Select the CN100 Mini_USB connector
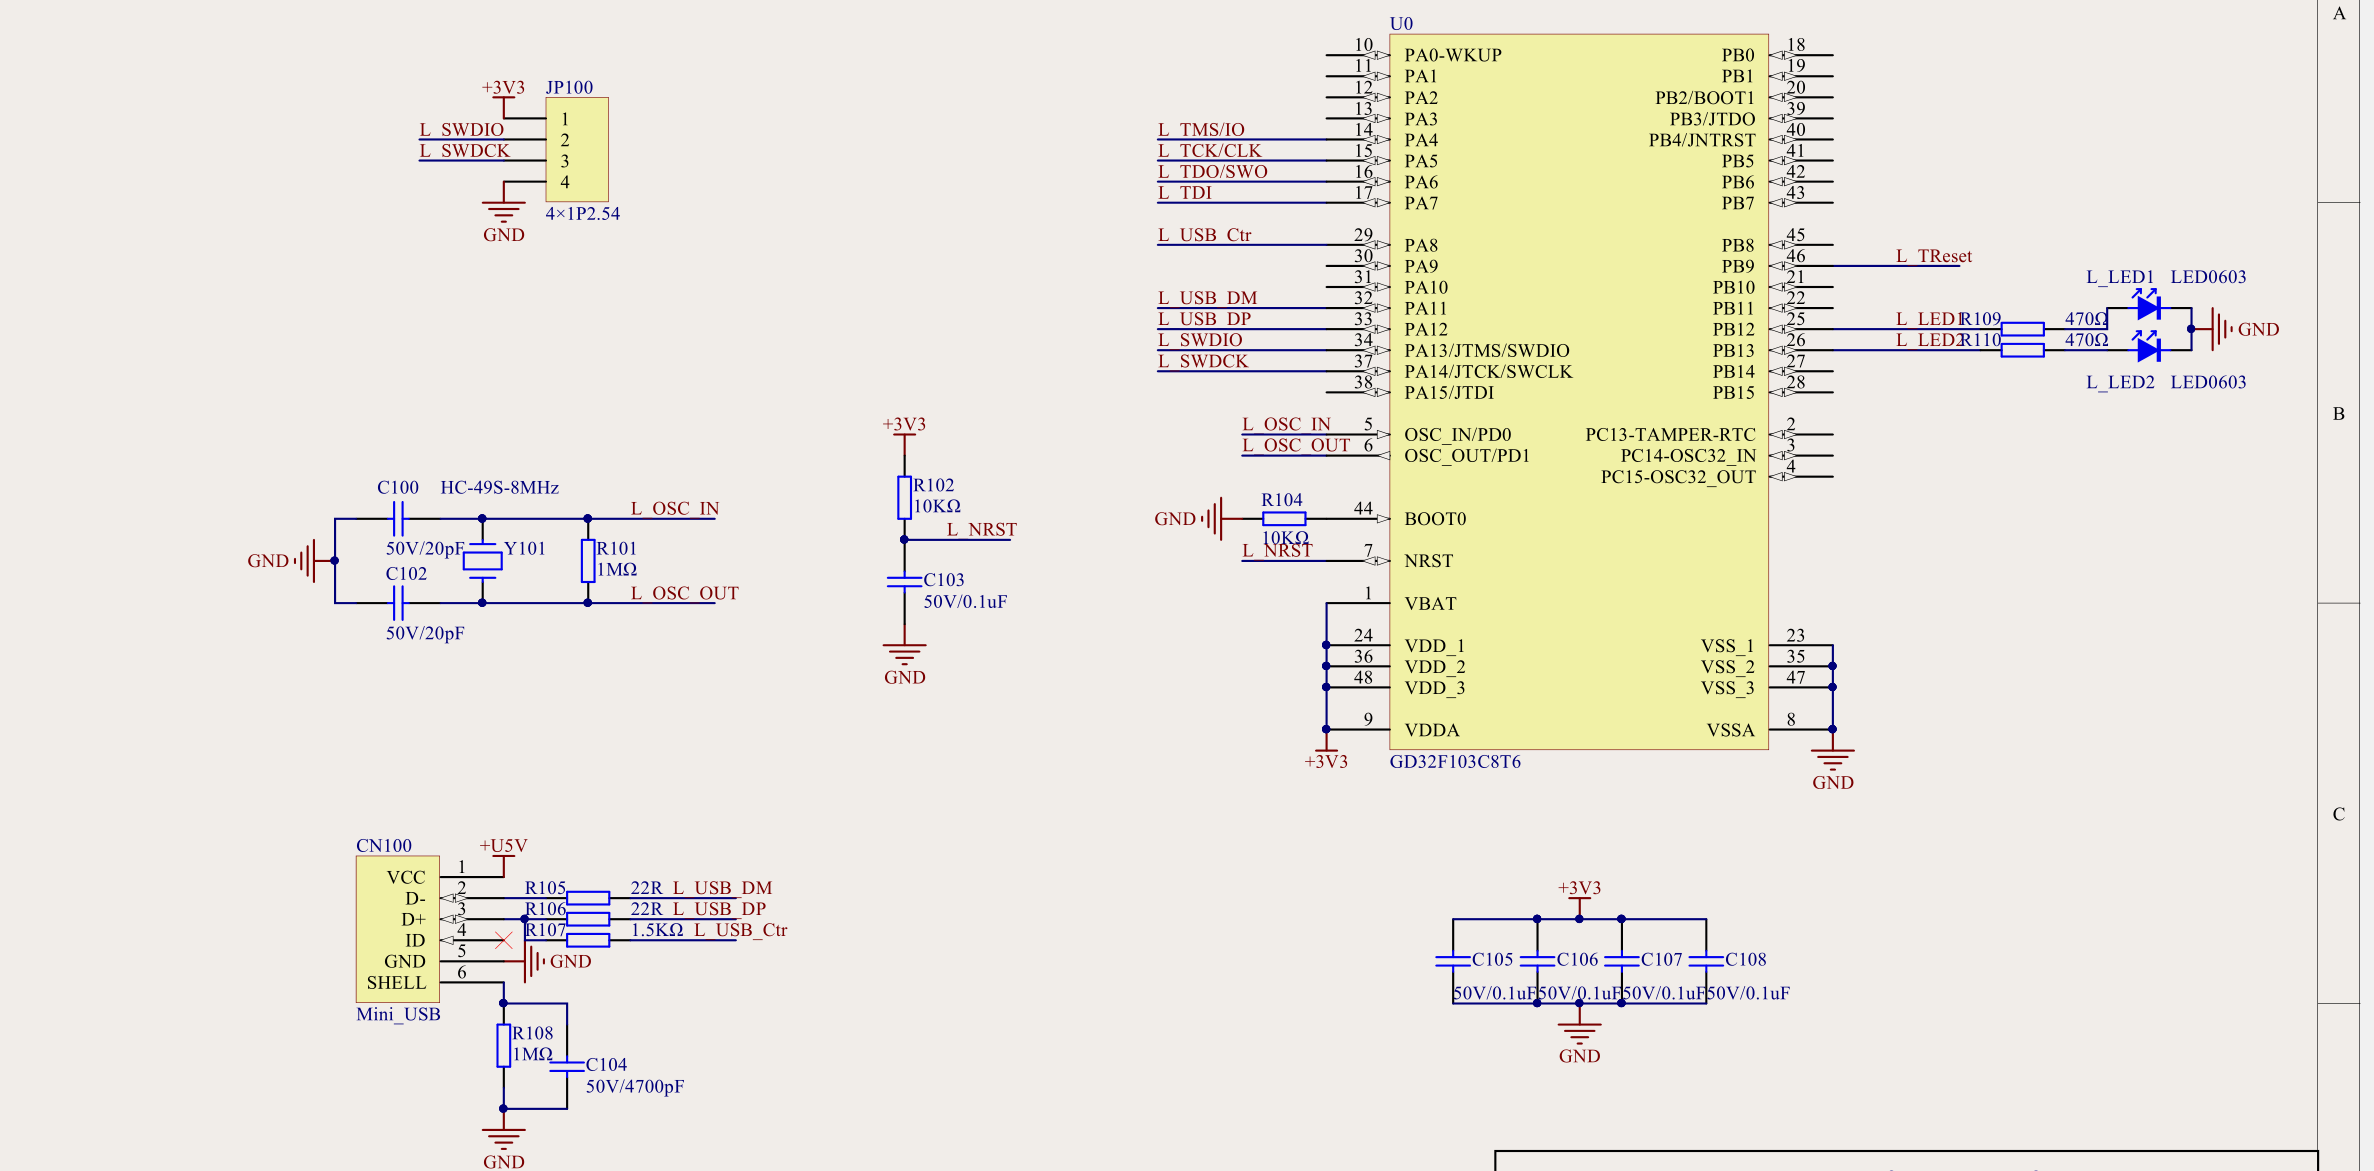2374x1171 pixels. pyautogui.click(x=397, y=929)
